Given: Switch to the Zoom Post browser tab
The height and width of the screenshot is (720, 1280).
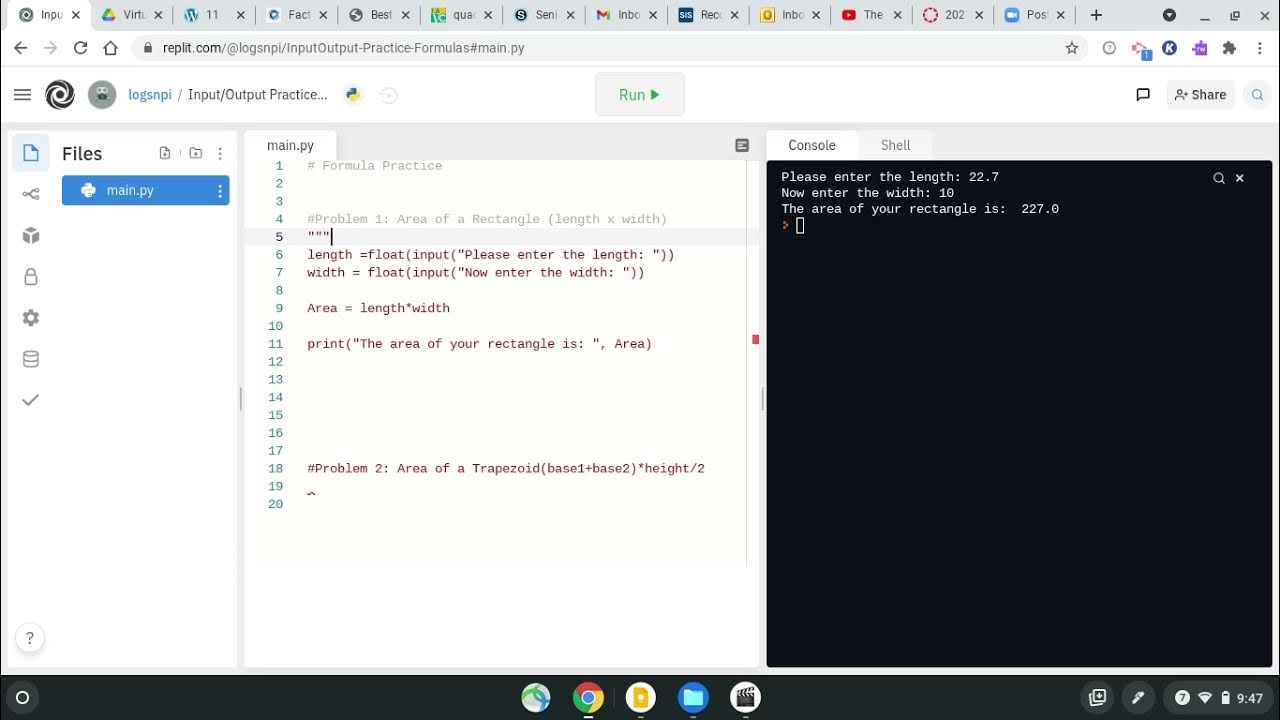Looking at the screenshot, I should click(1036, 15).
